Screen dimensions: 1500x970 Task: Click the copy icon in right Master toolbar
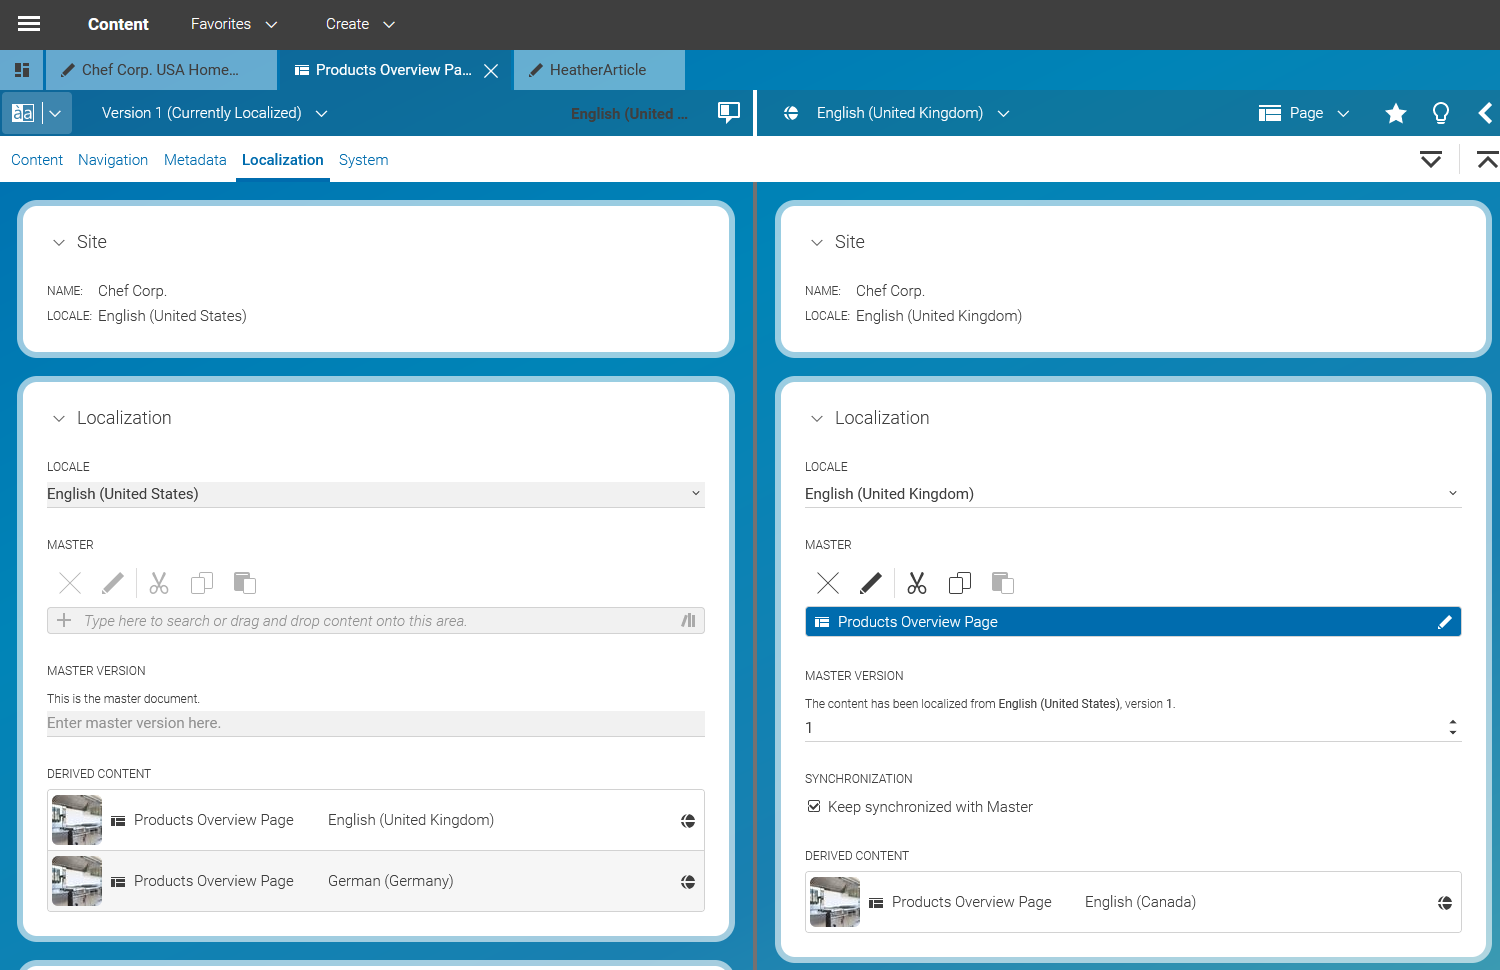pyautogui.click(x=959, y=583)
